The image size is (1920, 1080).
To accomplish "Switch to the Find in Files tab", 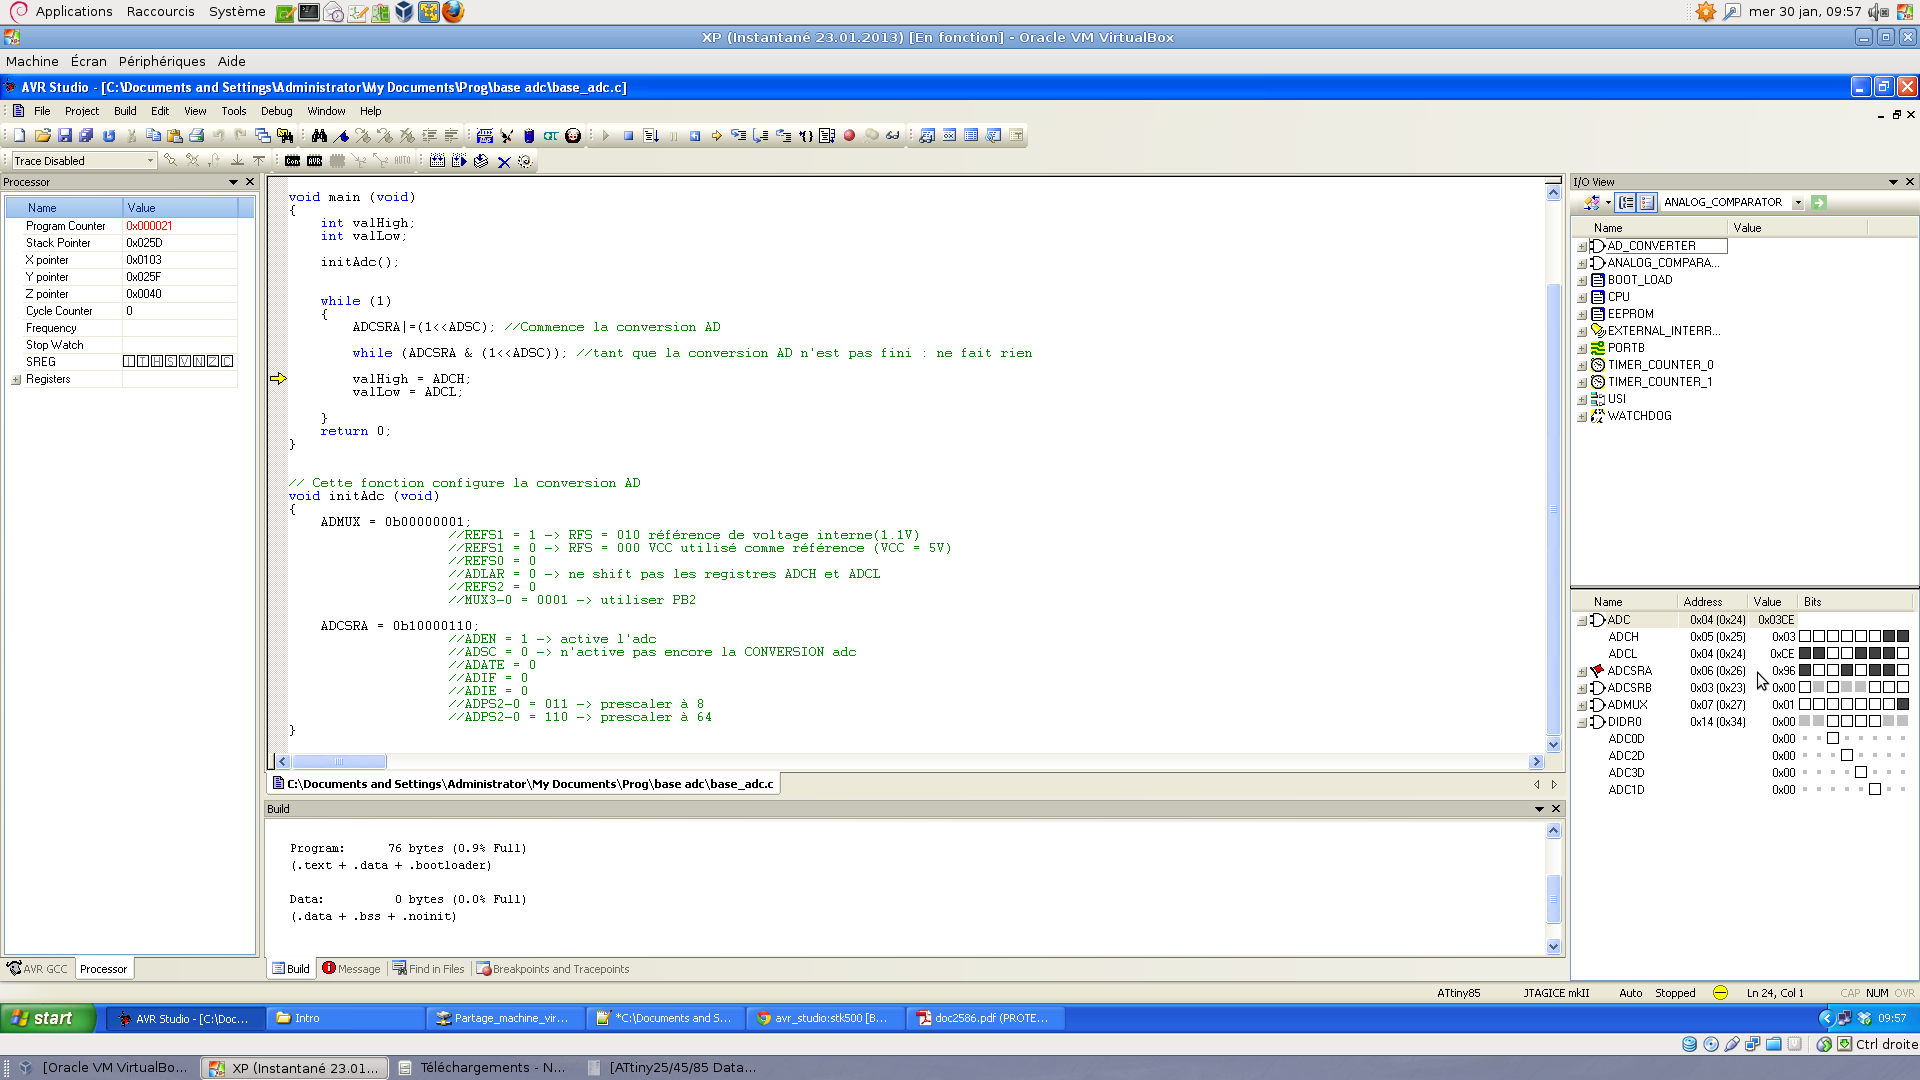I will 428,969.
